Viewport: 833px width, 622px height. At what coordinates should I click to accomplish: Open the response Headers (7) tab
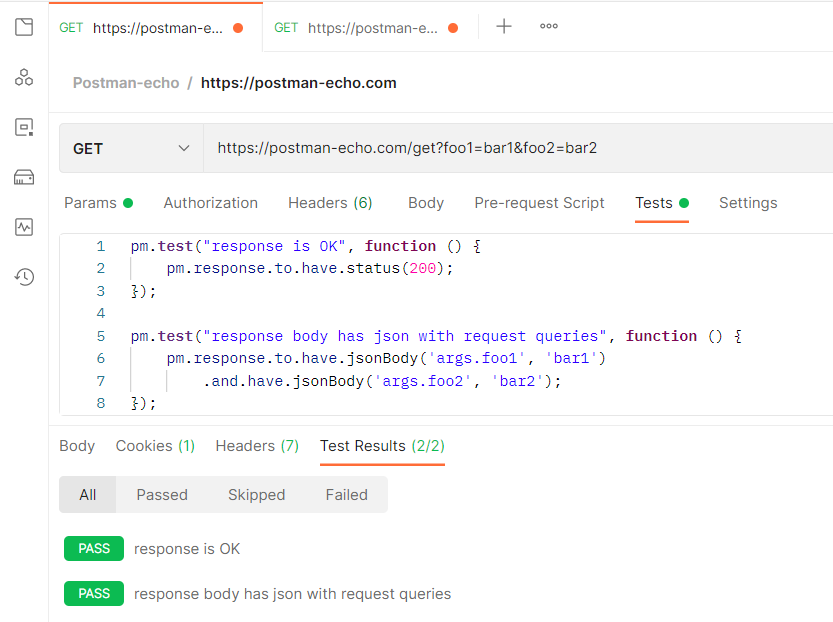(x=257, y=446)
